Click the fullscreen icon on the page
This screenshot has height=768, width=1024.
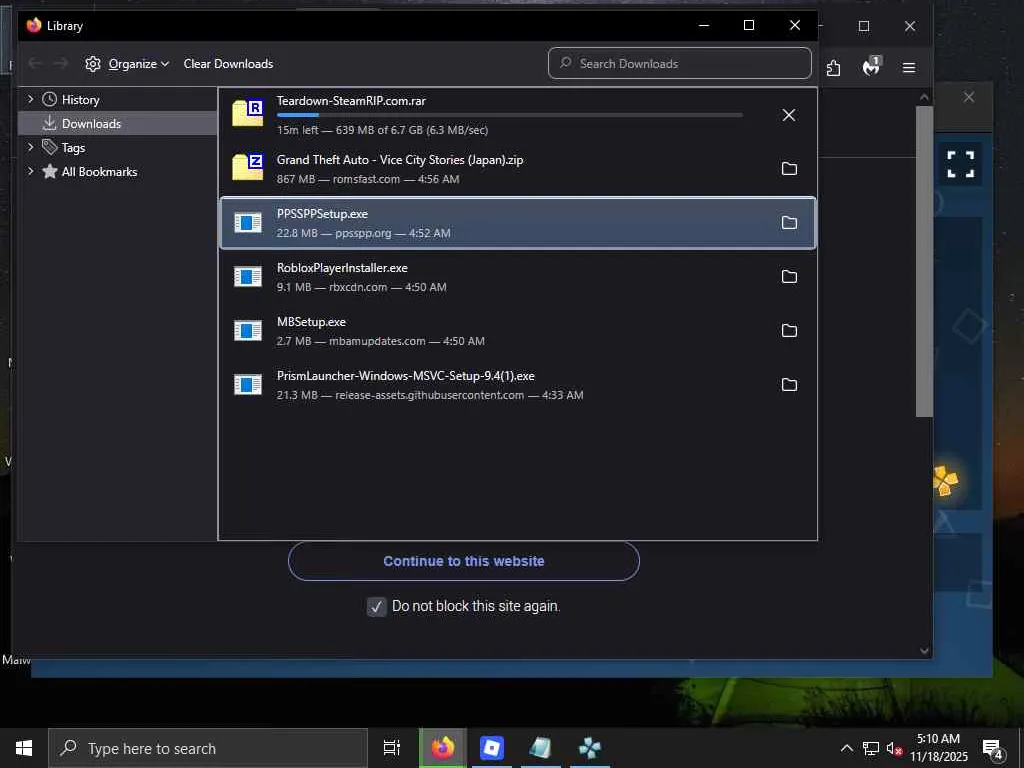[x=961, y=164]
